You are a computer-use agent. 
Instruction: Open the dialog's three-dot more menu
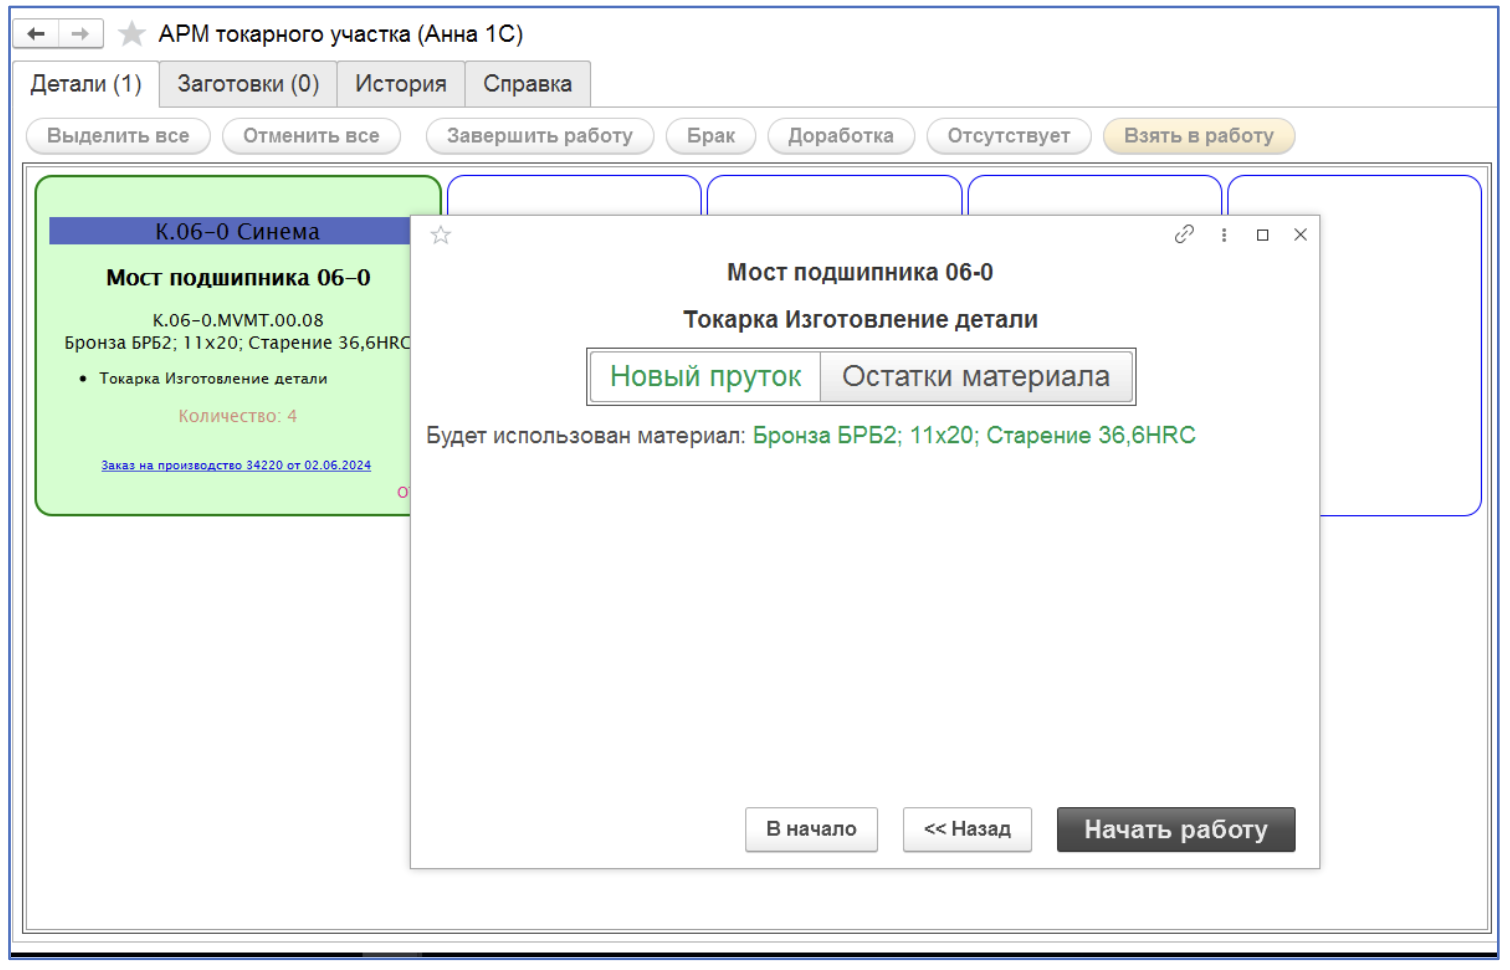point(1224,235)
